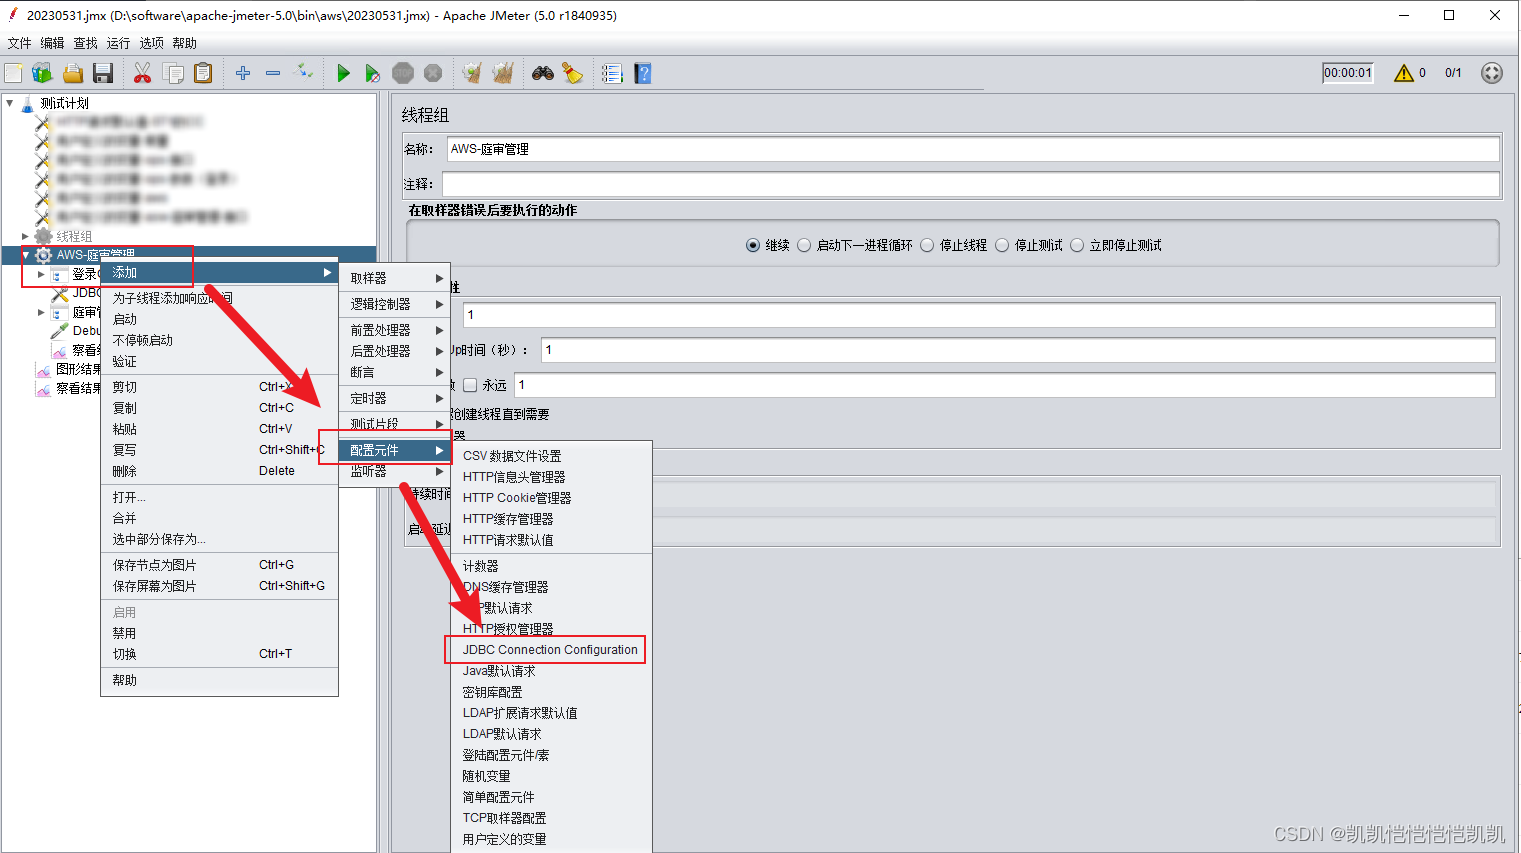Click the Clear all double broom icon

click(x=503, y=73)
